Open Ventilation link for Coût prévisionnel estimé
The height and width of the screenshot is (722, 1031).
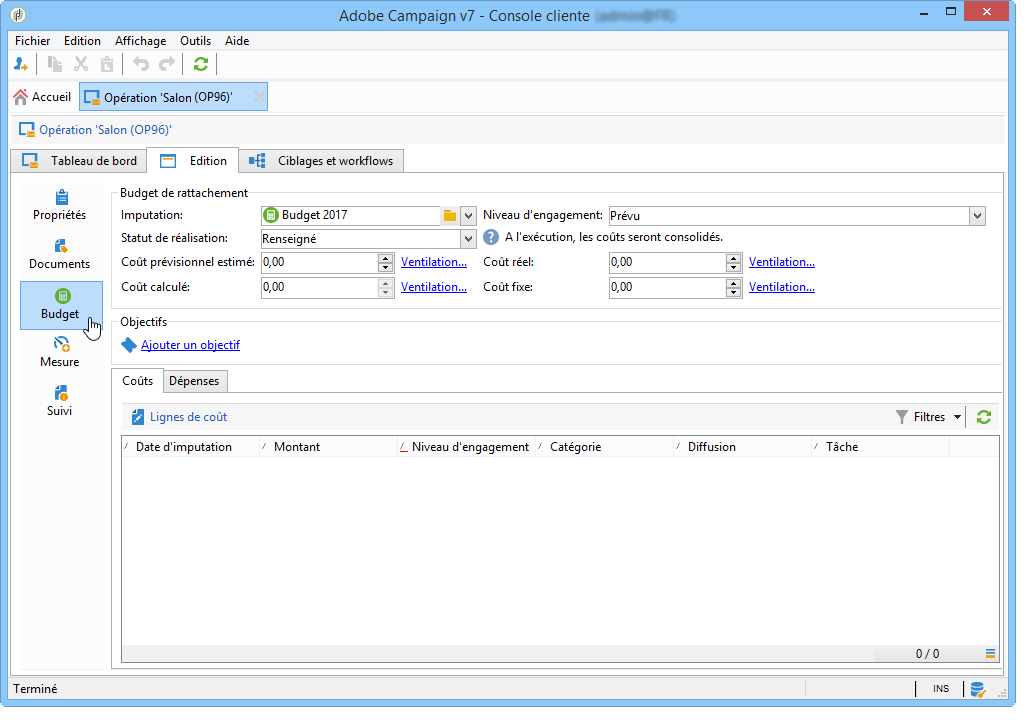(434, 262)
